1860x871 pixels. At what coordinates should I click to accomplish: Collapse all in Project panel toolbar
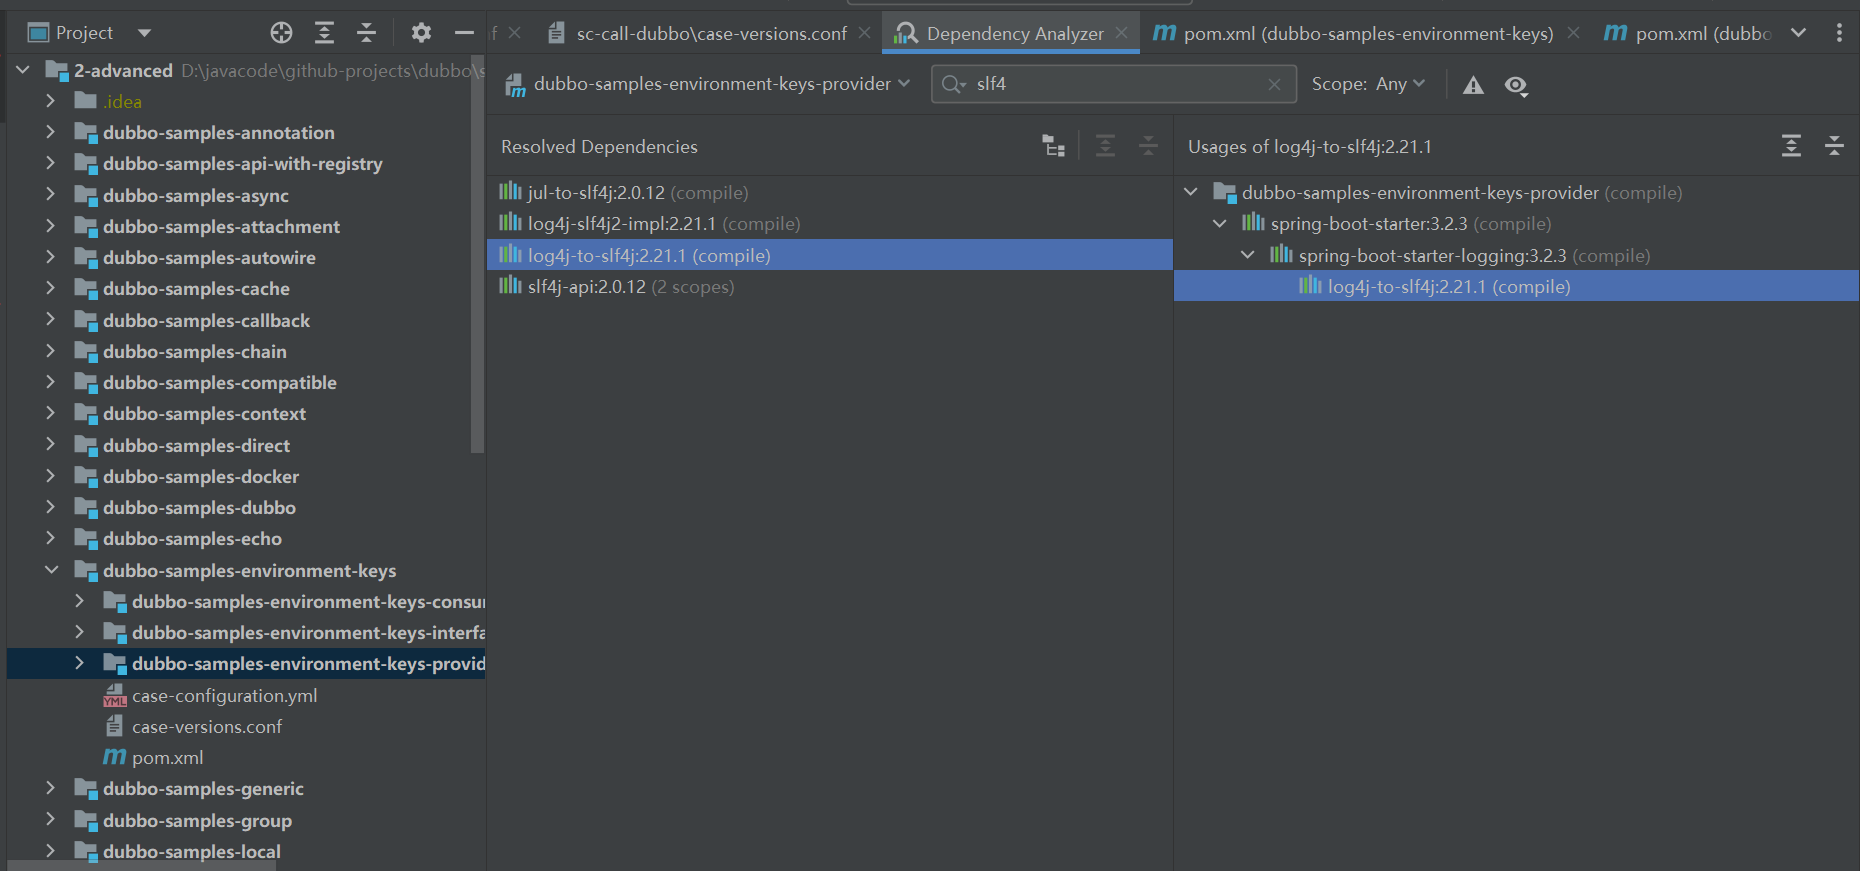(x=366, y=33)
